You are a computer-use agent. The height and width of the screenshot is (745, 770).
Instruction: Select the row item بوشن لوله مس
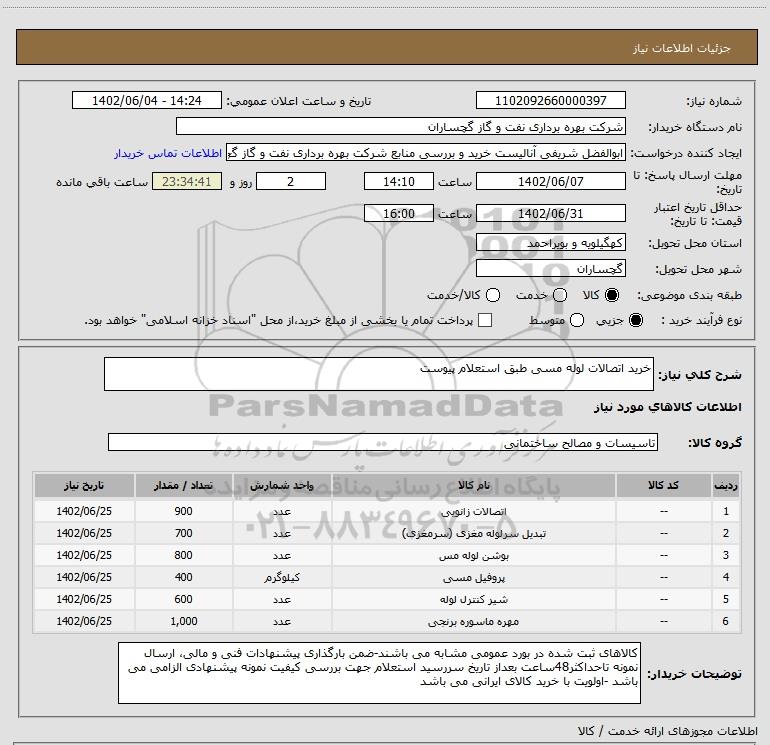coord(473,556)
